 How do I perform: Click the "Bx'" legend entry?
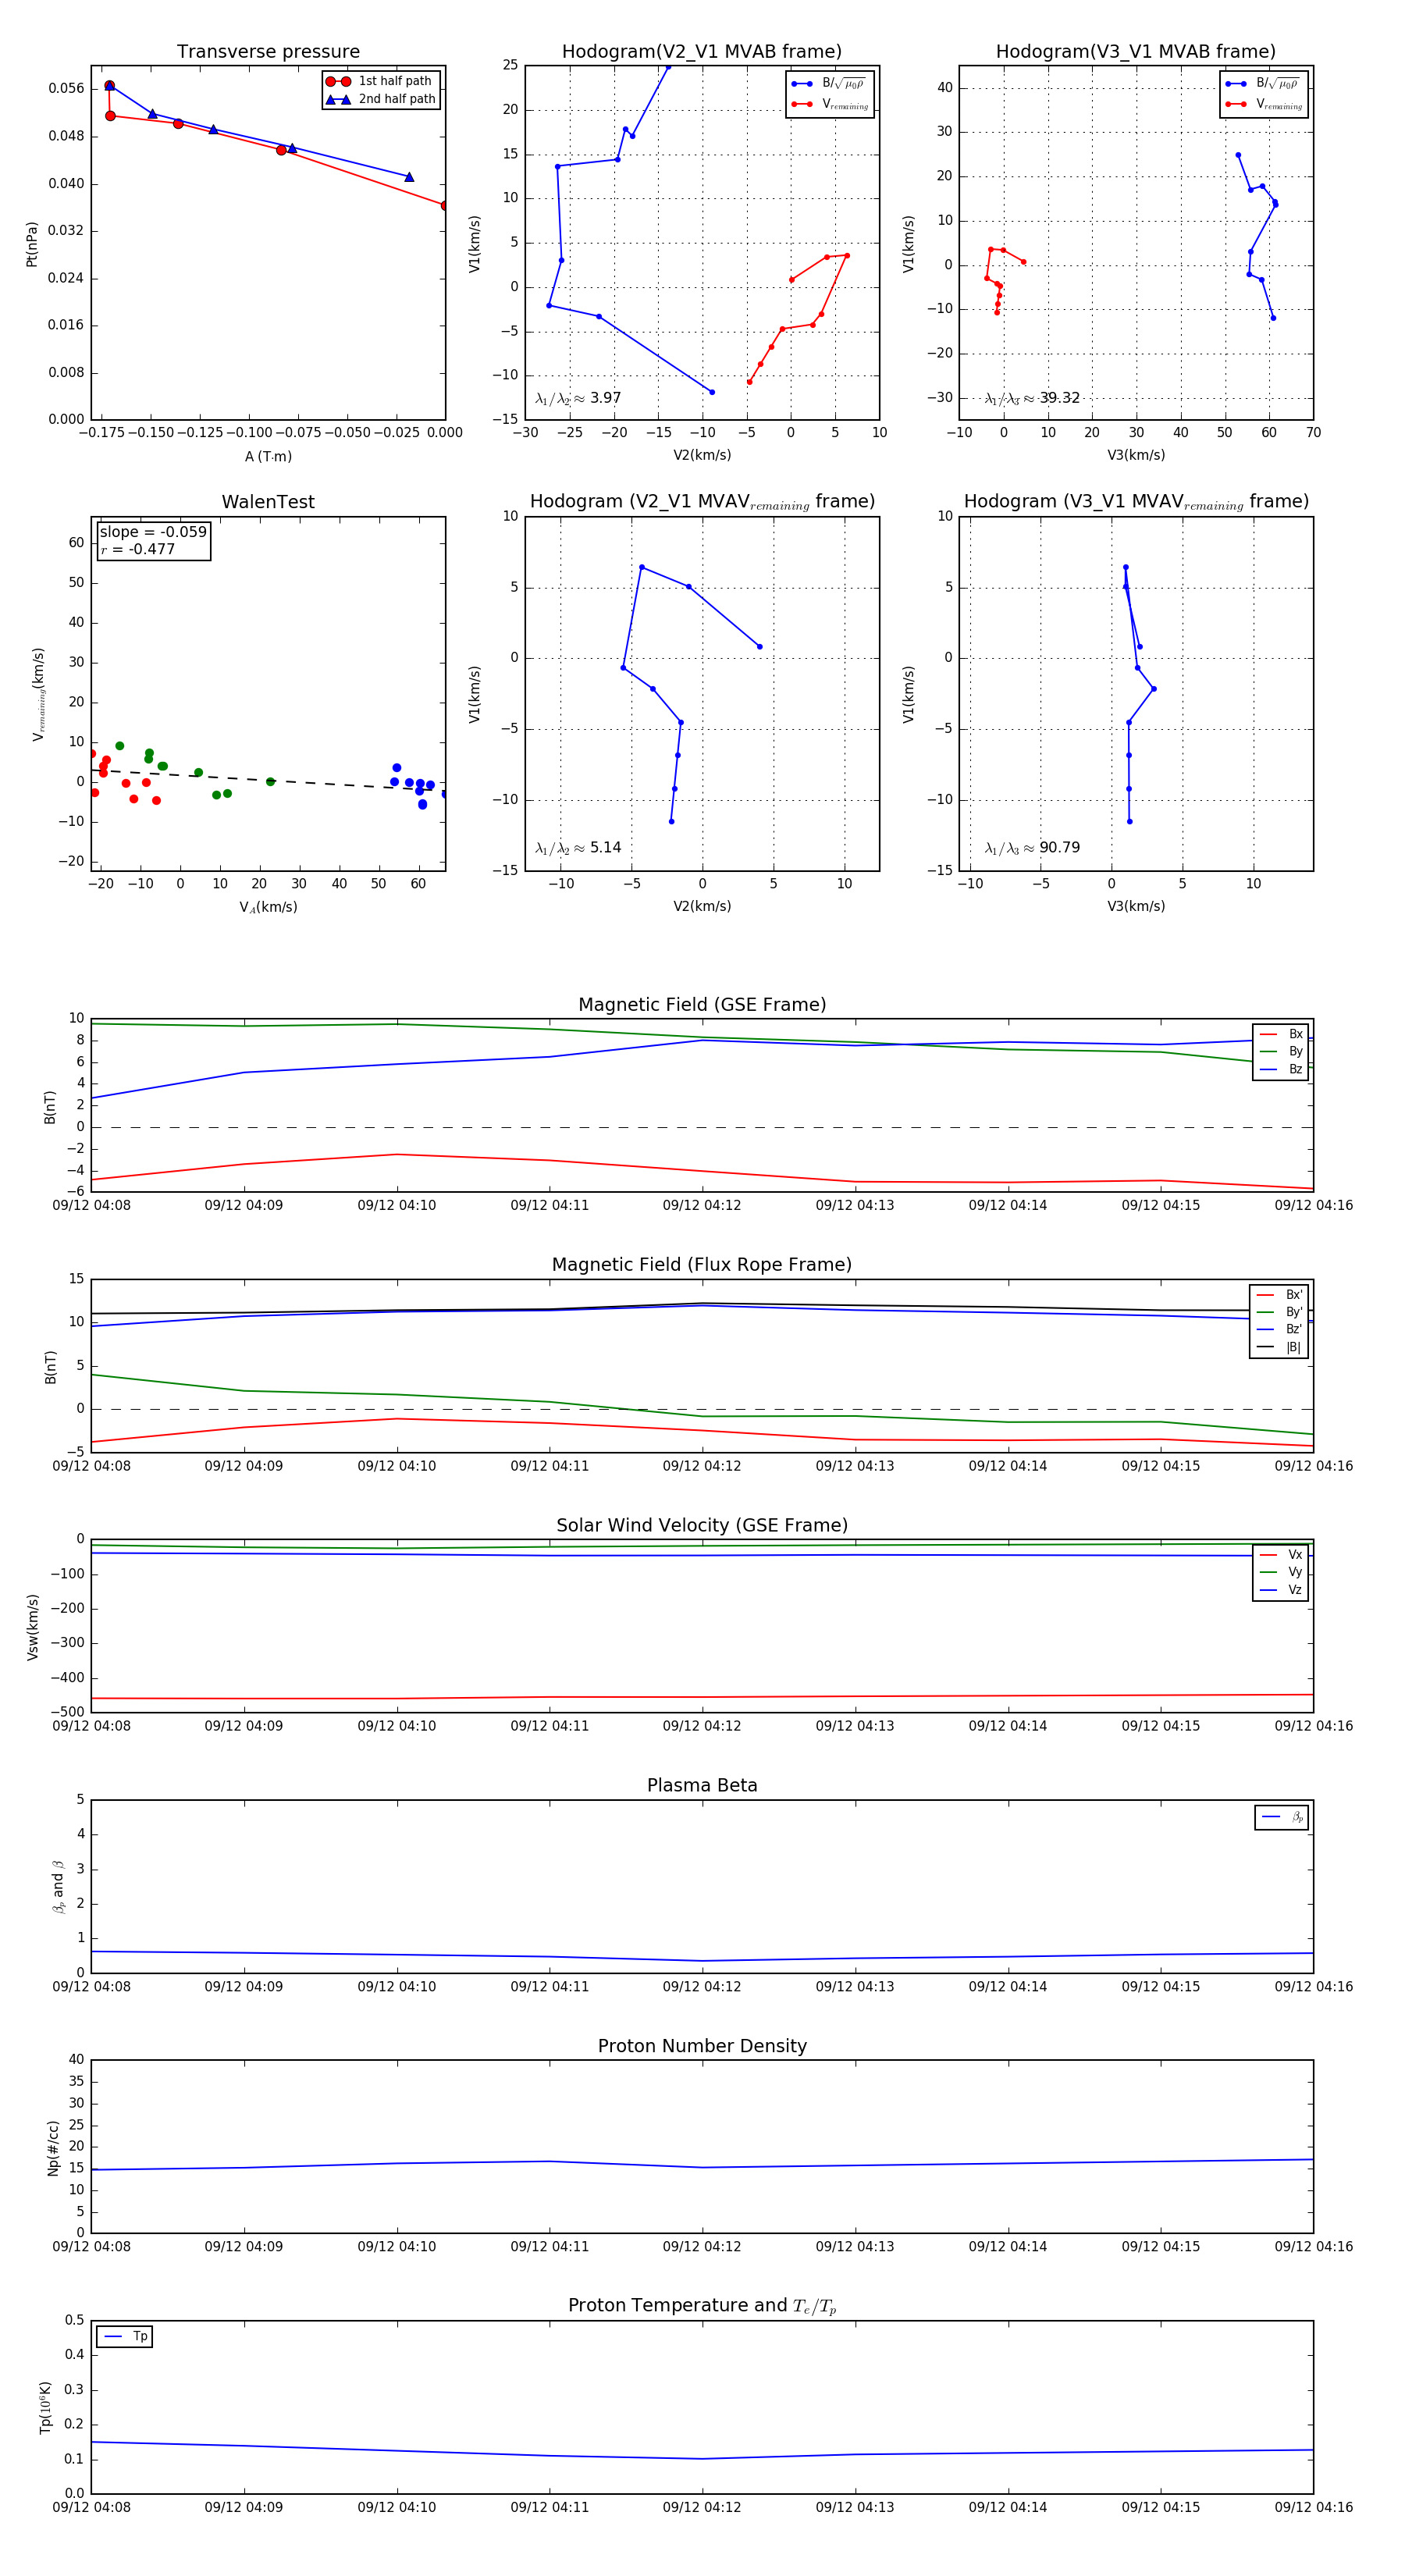1280,1294
